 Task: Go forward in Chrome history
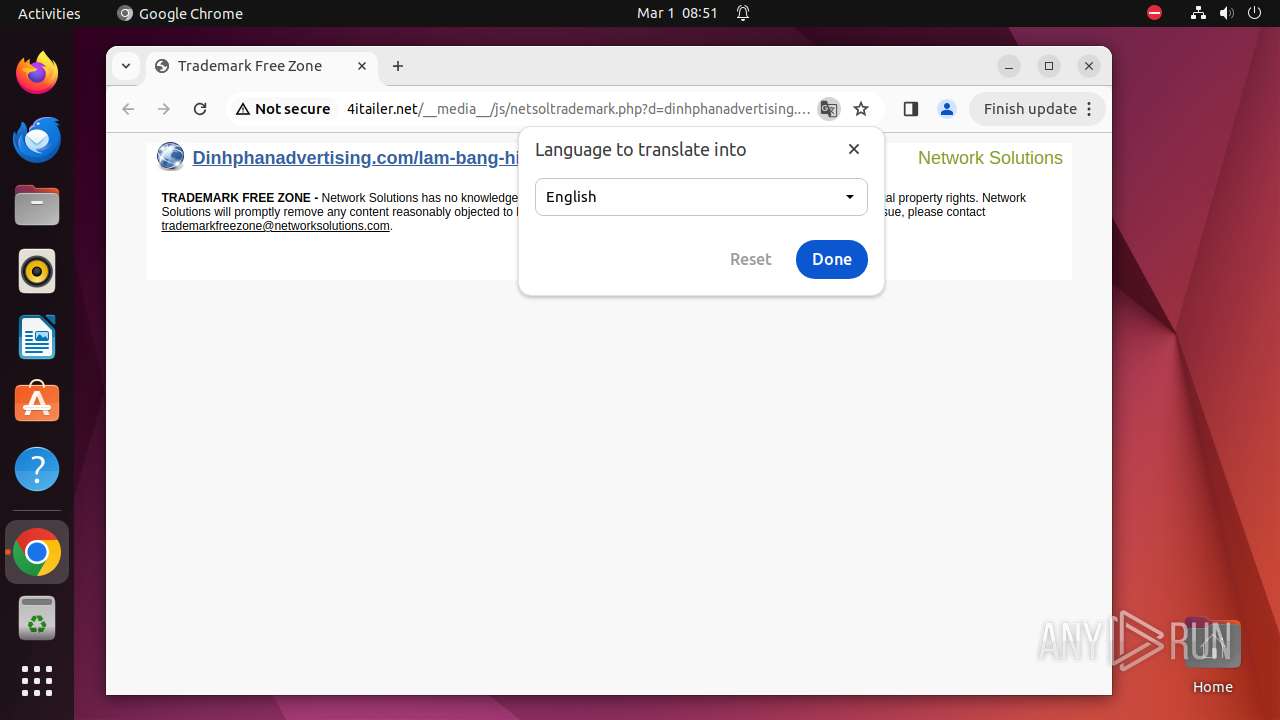pos(164,109)
